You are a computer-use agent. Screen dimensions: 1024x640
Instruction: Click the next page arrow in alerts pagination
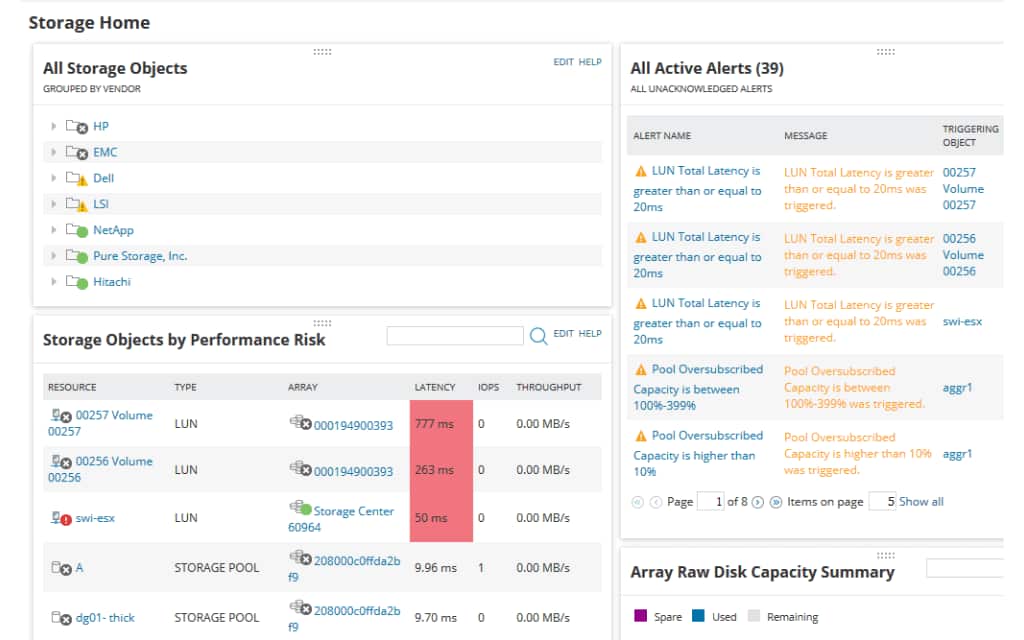coord(757,501)
